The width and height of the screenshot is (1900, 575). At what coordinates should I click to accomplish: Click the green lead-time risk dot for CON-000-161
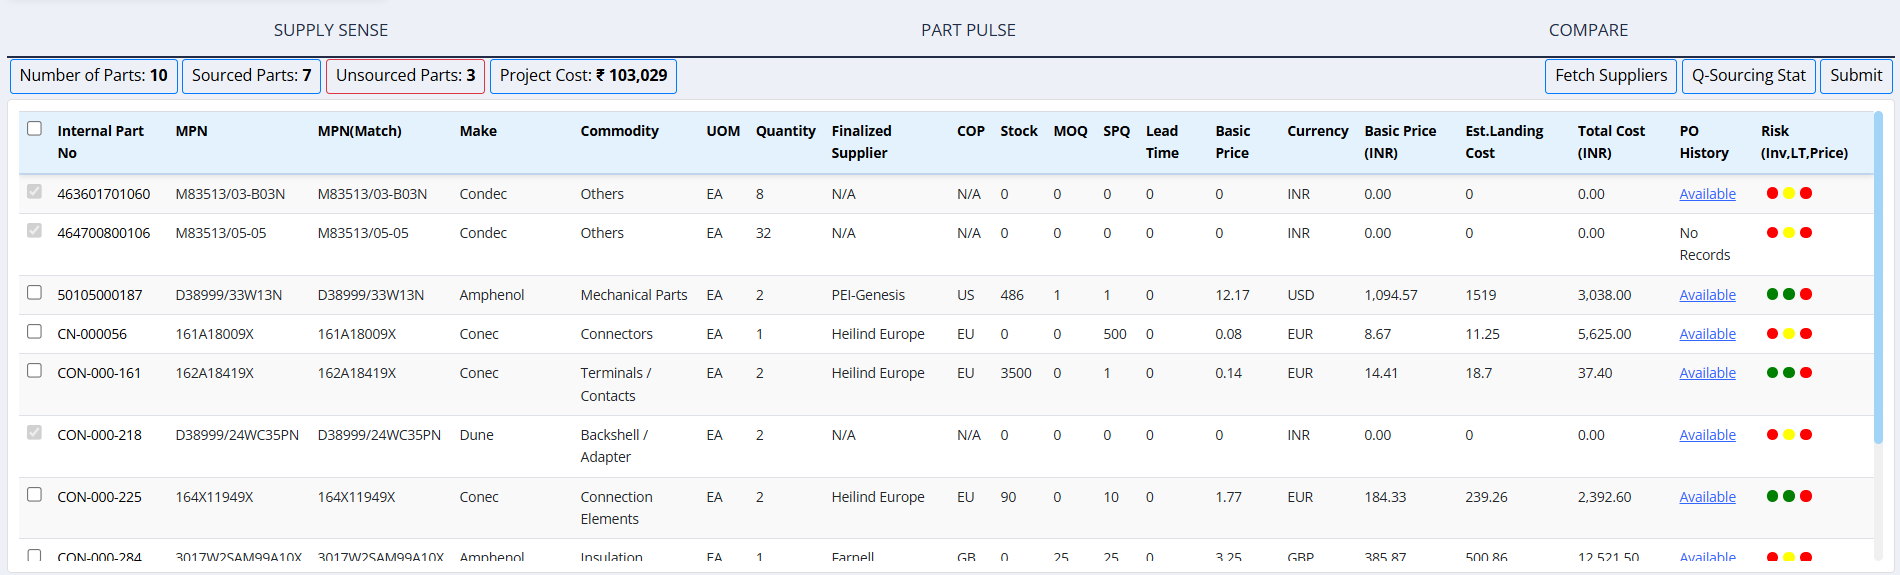point(1789,372)
